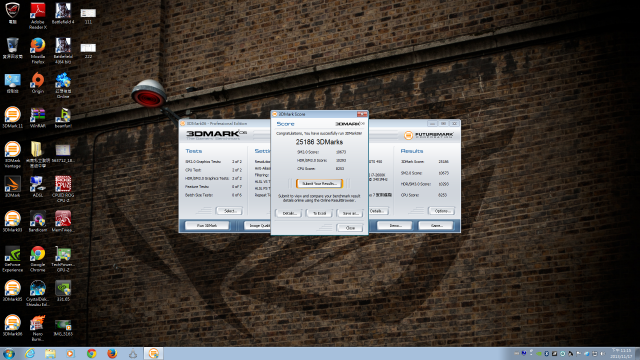
Task: Open Battlefield 4 (64 bit) desktop shortcut
Action: (x=63, y=50)
